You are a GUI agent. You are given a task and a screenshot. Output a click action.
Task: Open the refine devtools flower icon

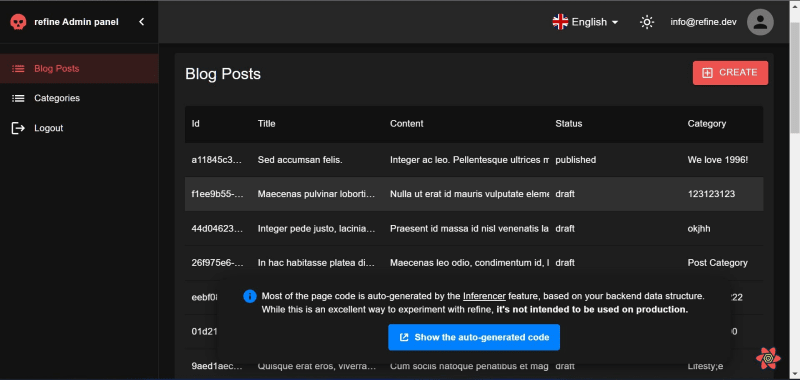(768, 358)
